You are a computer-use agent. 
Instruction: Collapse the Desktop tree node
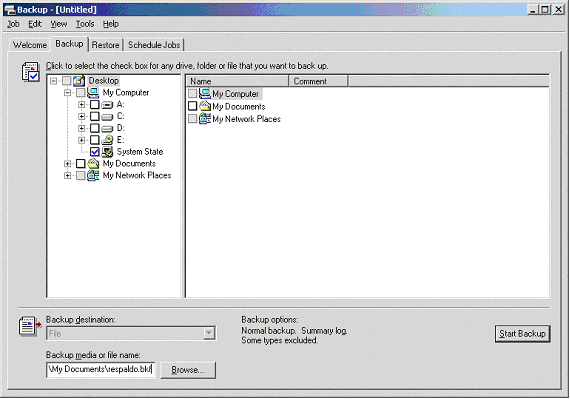(53, 81)
